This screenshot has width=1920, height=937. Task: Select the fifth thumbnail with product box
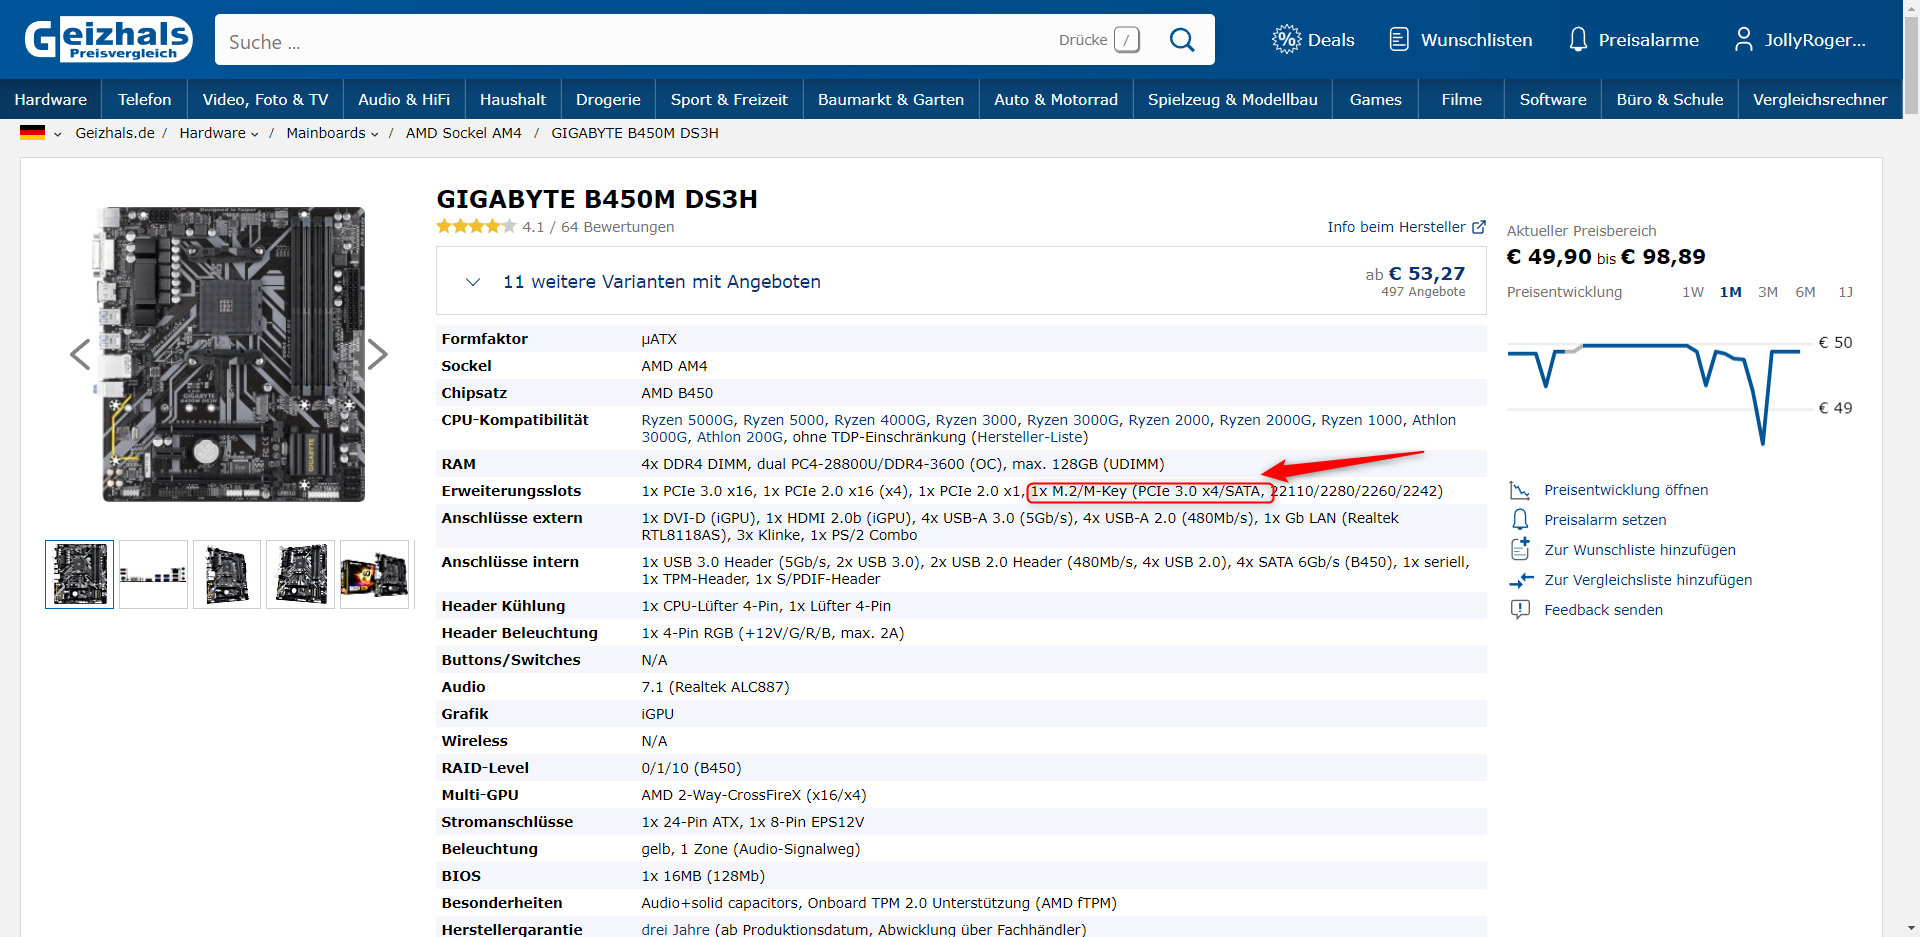[x=374, y=574]
